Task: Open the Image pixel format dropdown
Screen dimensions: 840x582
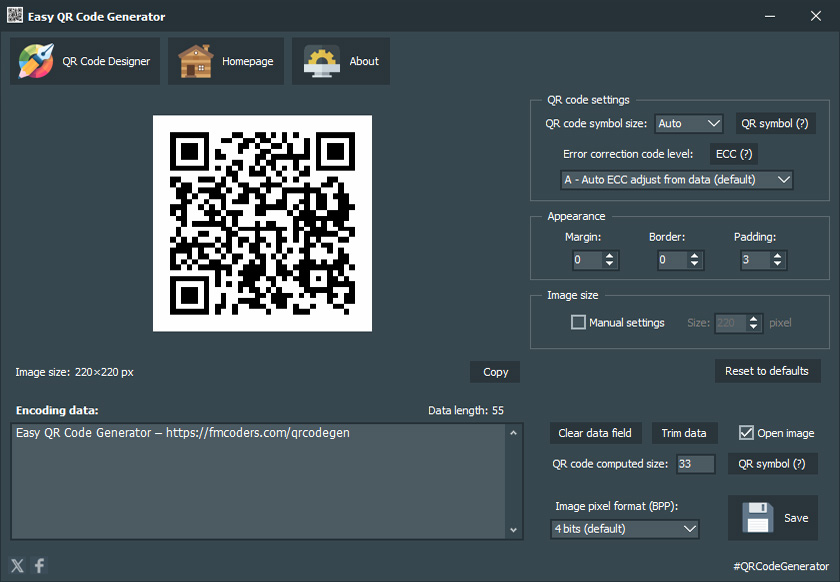Action: click(x=624, y=528)
